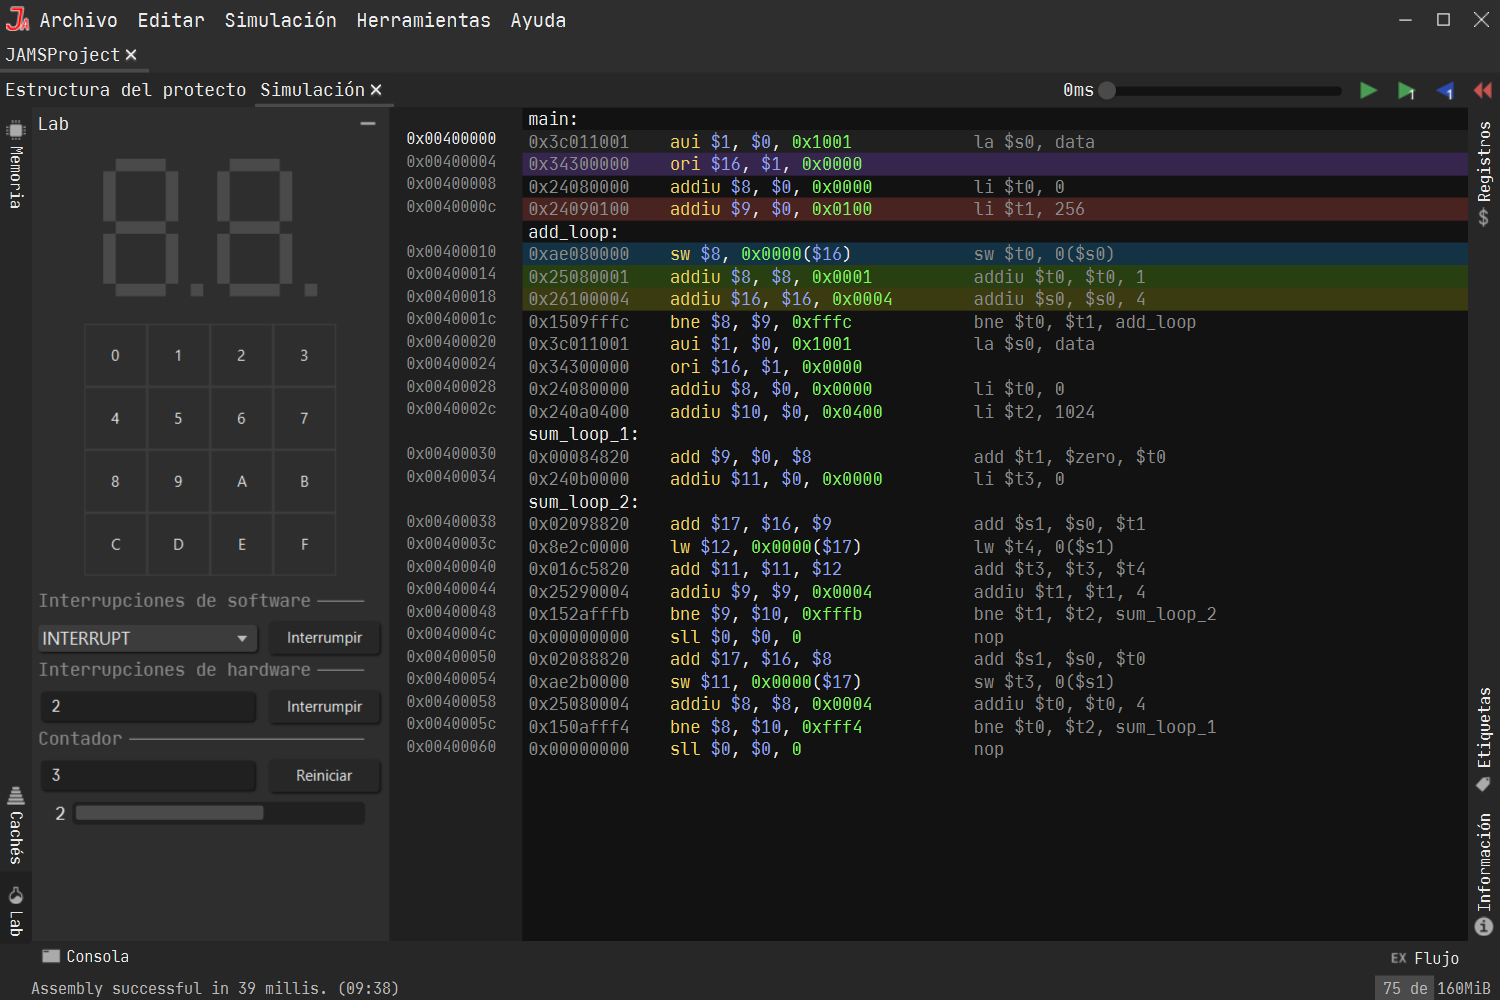
Task: Collapse the Lab panel with the minus control
Action: pyautogui.click(x=367, y=123)
